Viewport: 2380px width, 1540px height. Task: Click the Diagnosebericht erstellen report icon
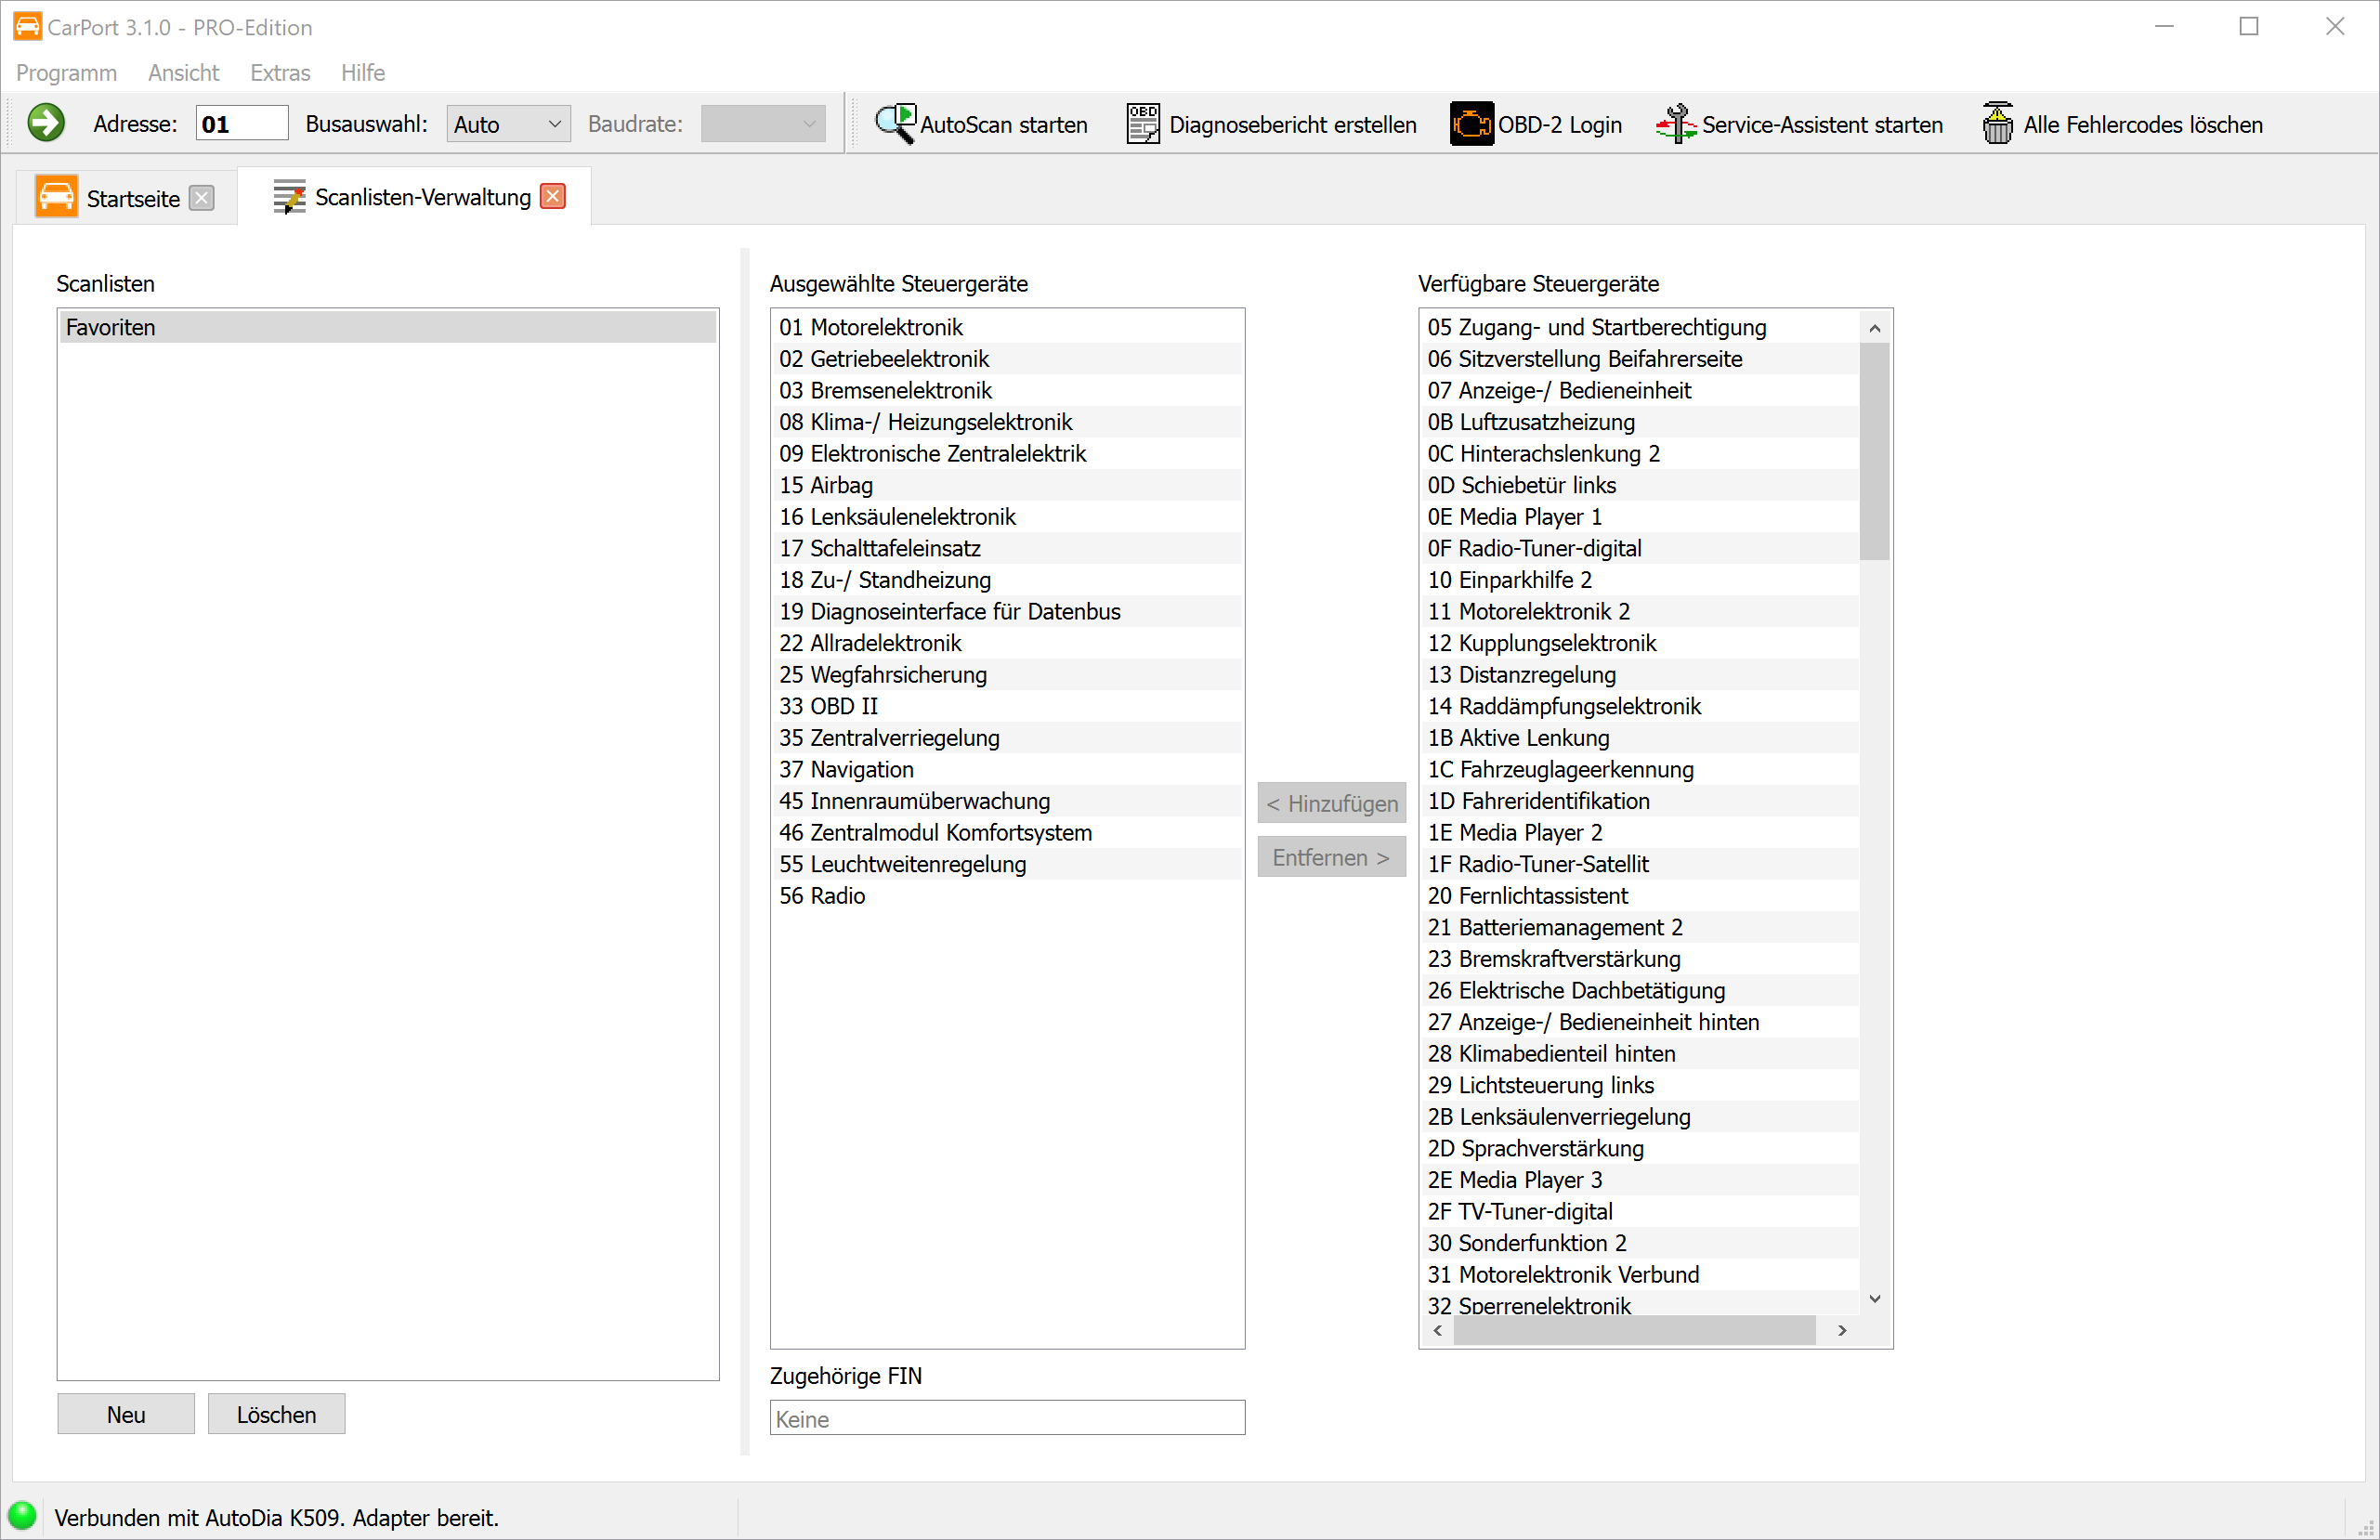(1143, 124)
